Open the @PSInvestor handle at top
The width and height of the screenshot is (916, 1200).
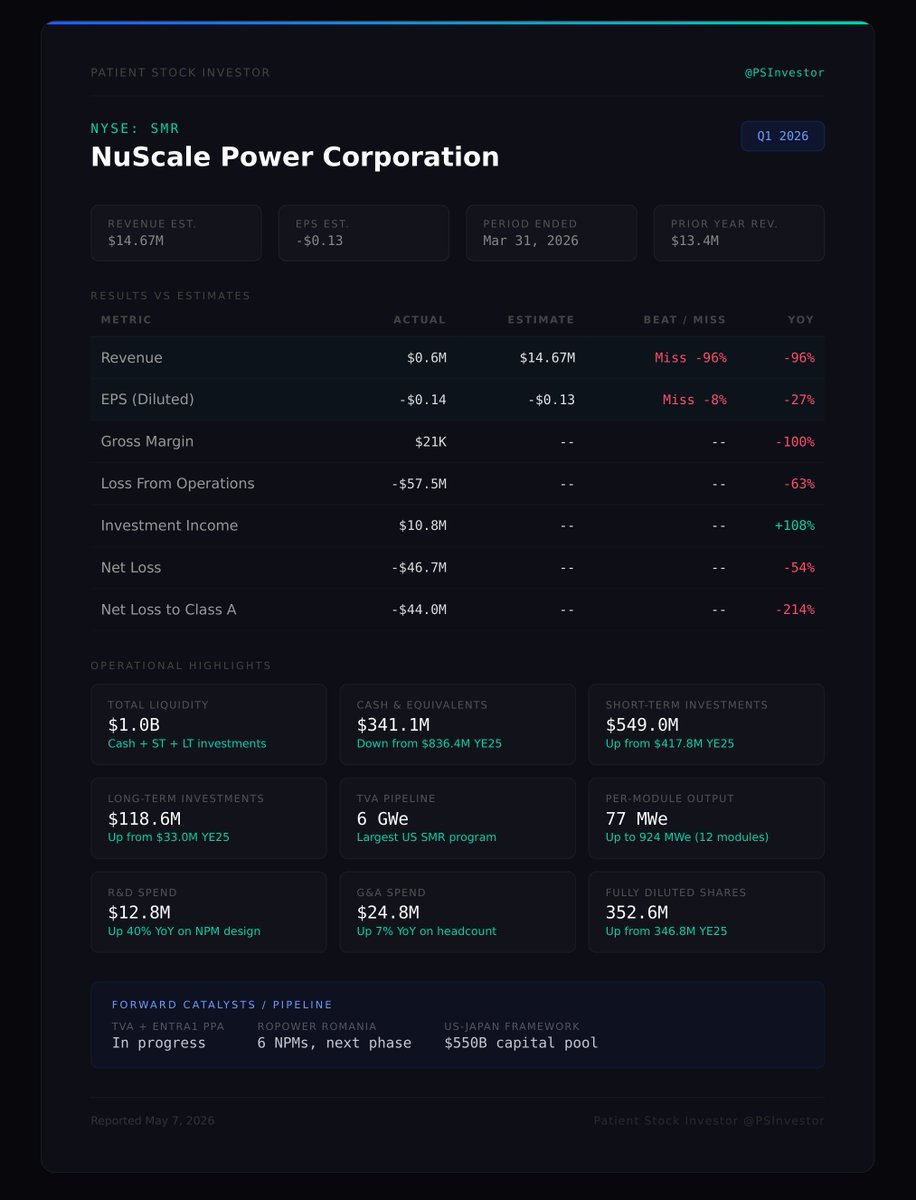click(785, 72)
